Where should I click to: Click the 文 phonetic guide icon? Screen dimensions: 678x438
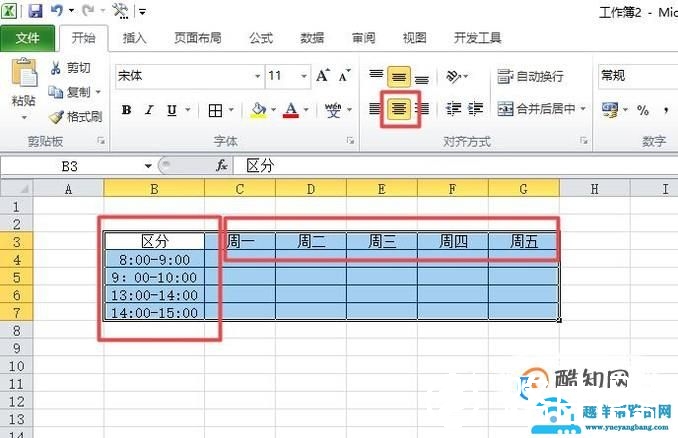[x=333, y=110]
